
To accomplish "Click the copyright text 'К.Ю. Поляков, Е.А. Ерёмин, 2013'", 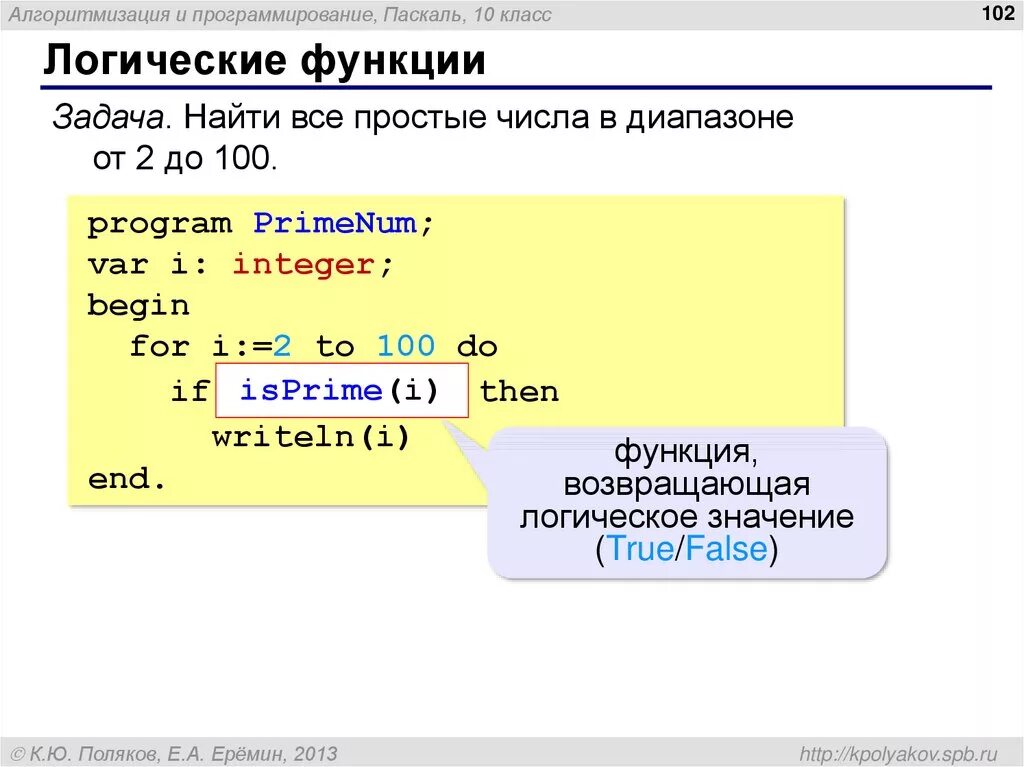I will (x=184, y=754).
